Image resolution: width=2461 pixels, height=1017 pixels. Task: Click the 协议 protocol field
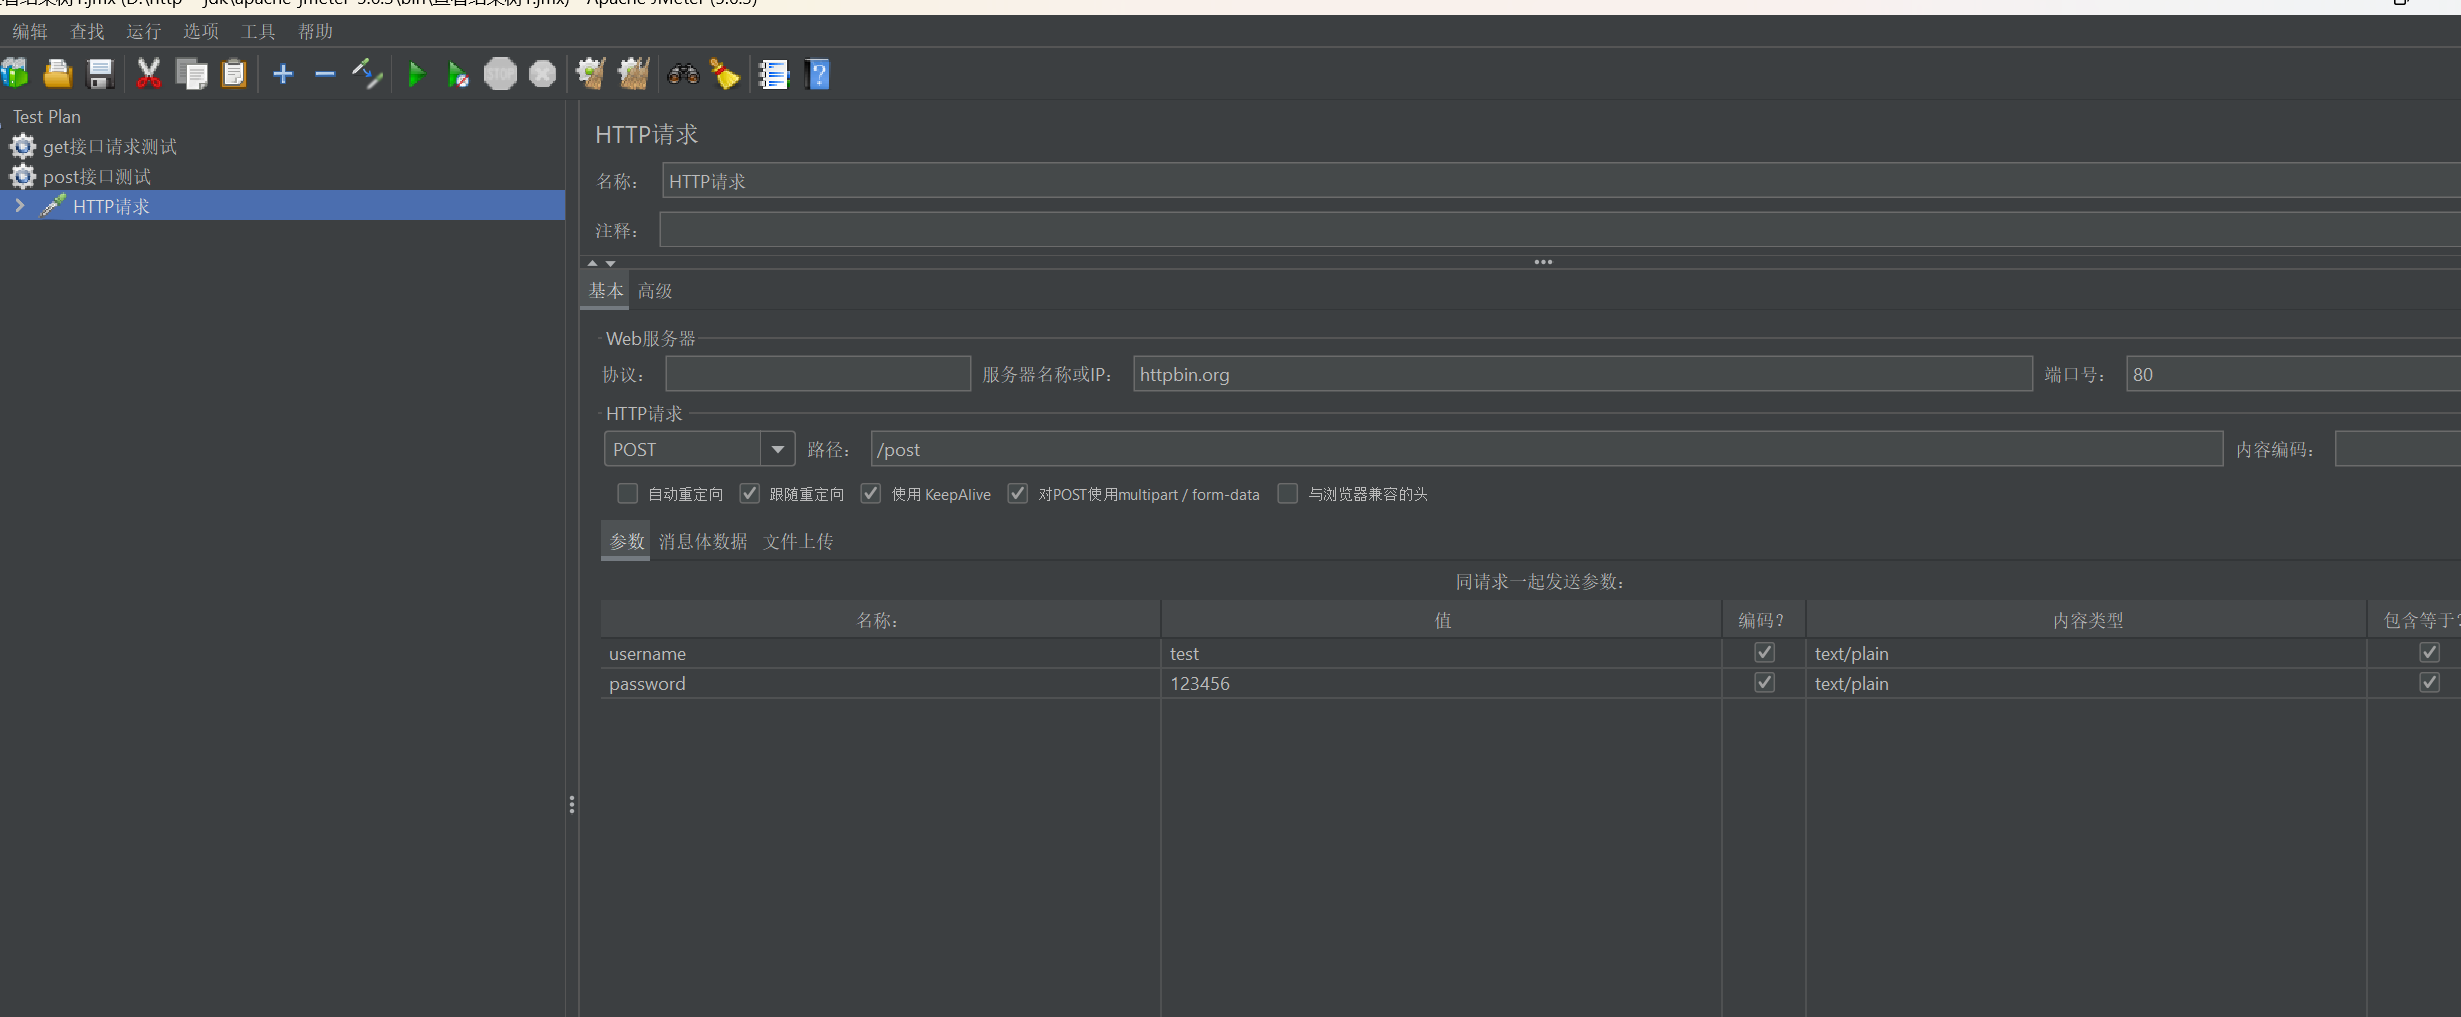pos(818,374)
